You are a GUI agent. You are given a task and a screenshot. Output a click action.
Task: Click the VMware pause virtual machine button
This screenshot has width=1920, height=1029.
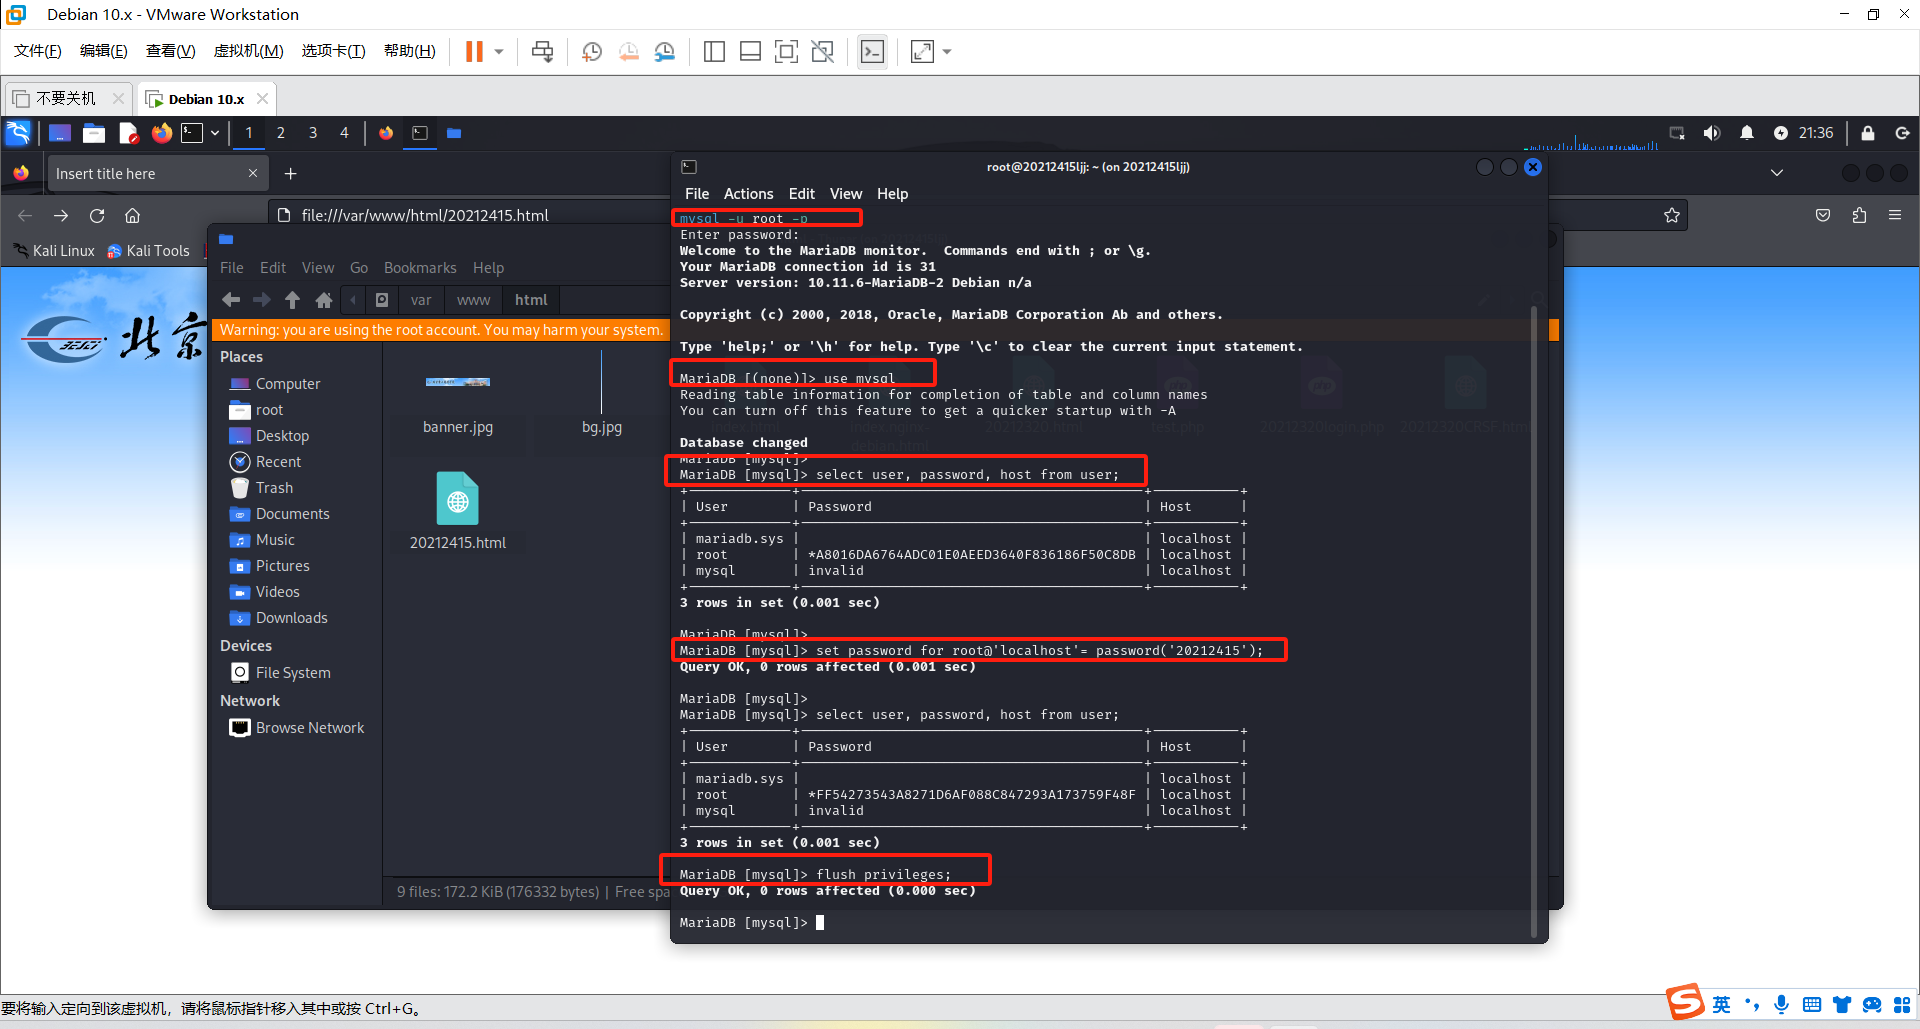tap(474, 52)
